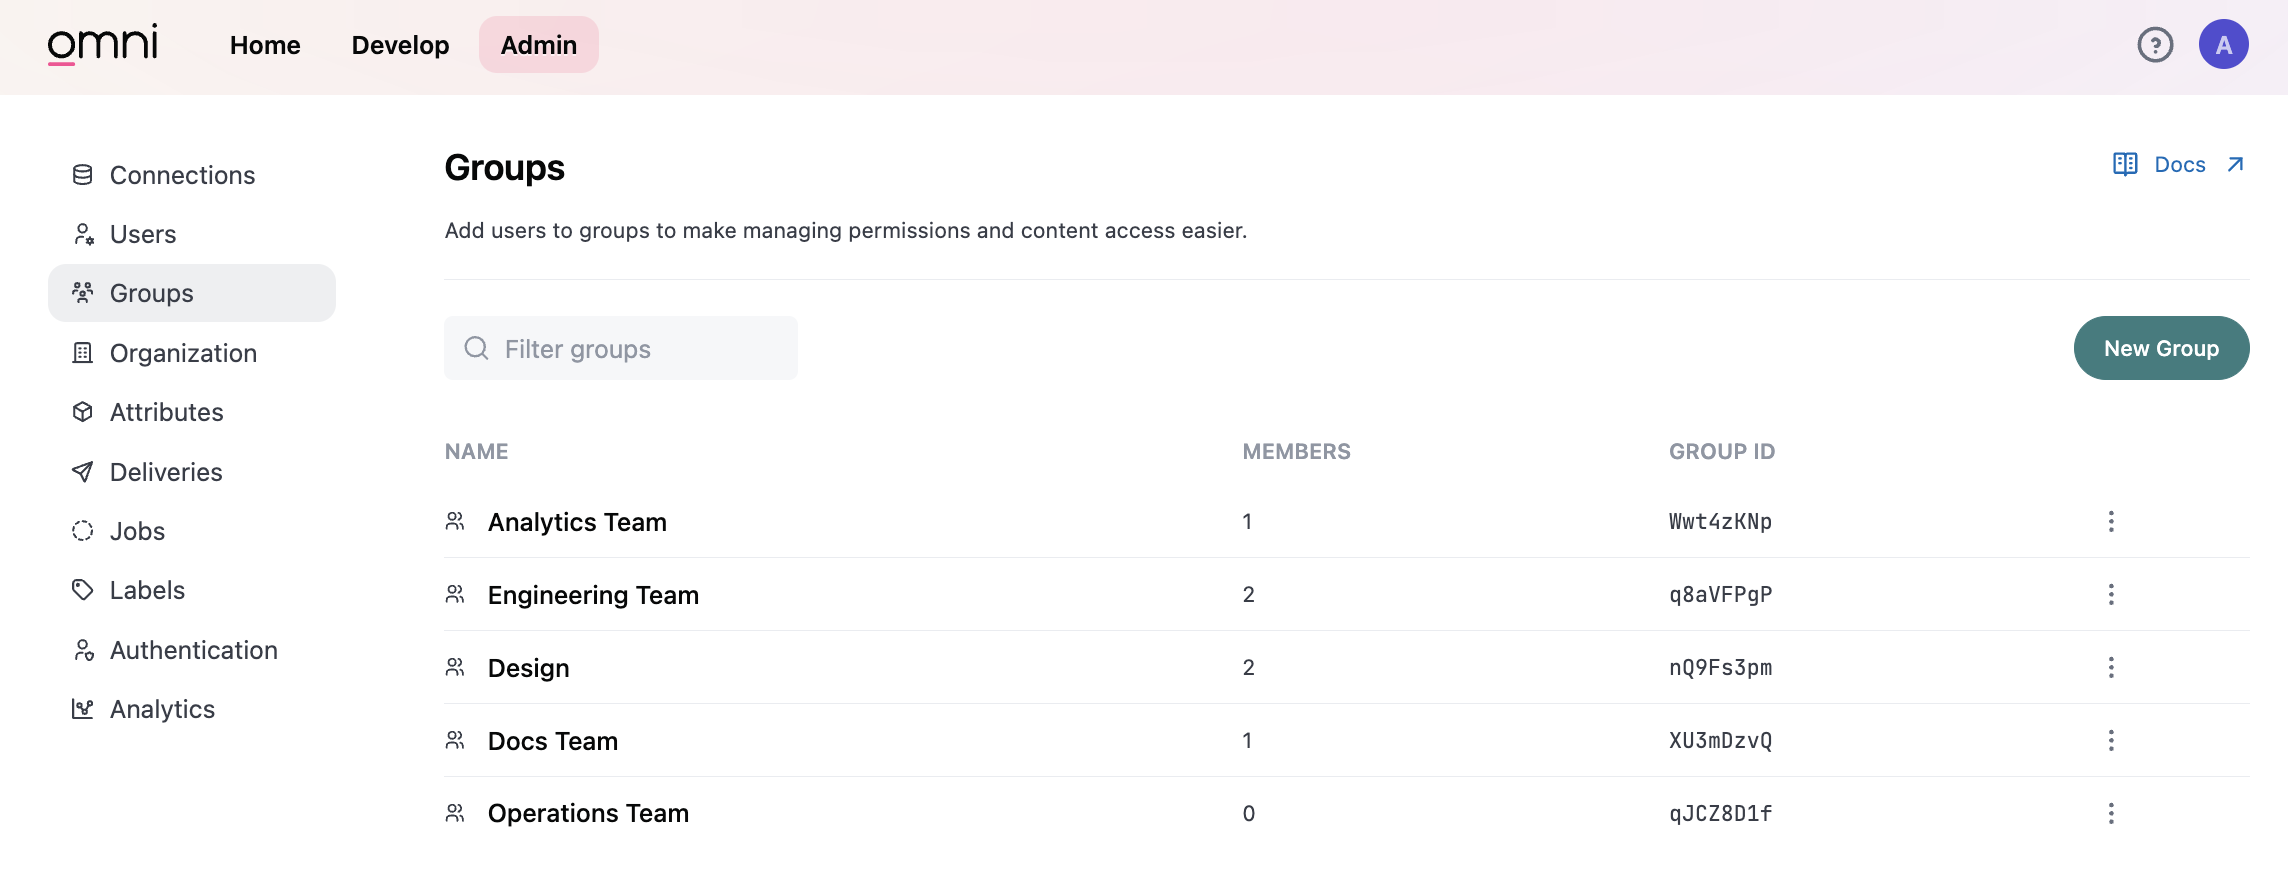
Task: Expand the Docs Team row actions menu
Action: (x=2111, y=740)
